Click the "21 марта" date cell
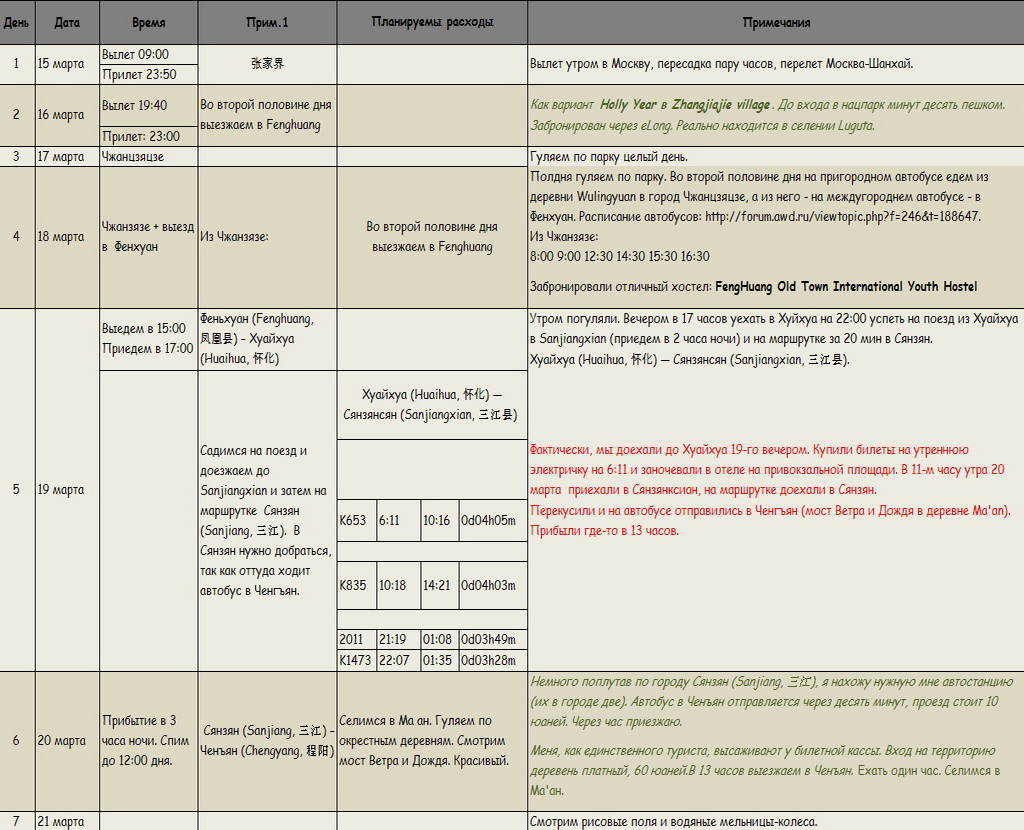1024x830 pixels. (67, 822)
